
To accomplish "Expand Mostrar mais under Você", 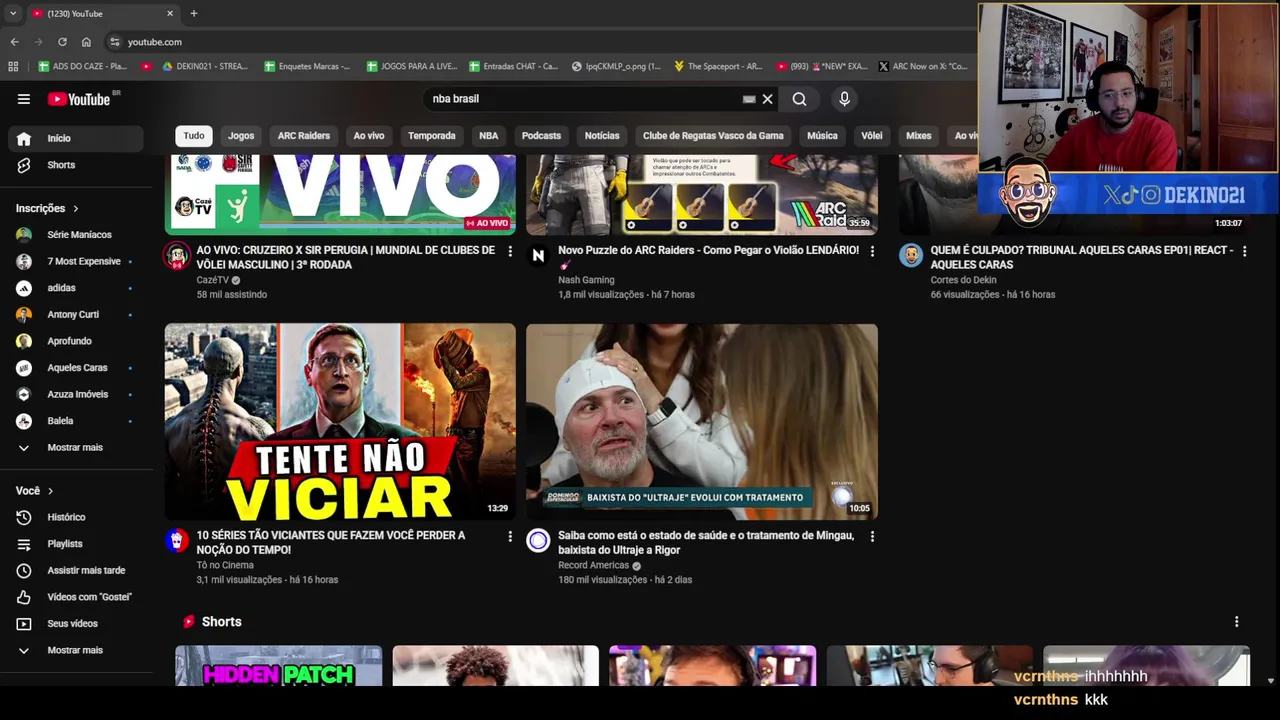I will tap(75, 650).
